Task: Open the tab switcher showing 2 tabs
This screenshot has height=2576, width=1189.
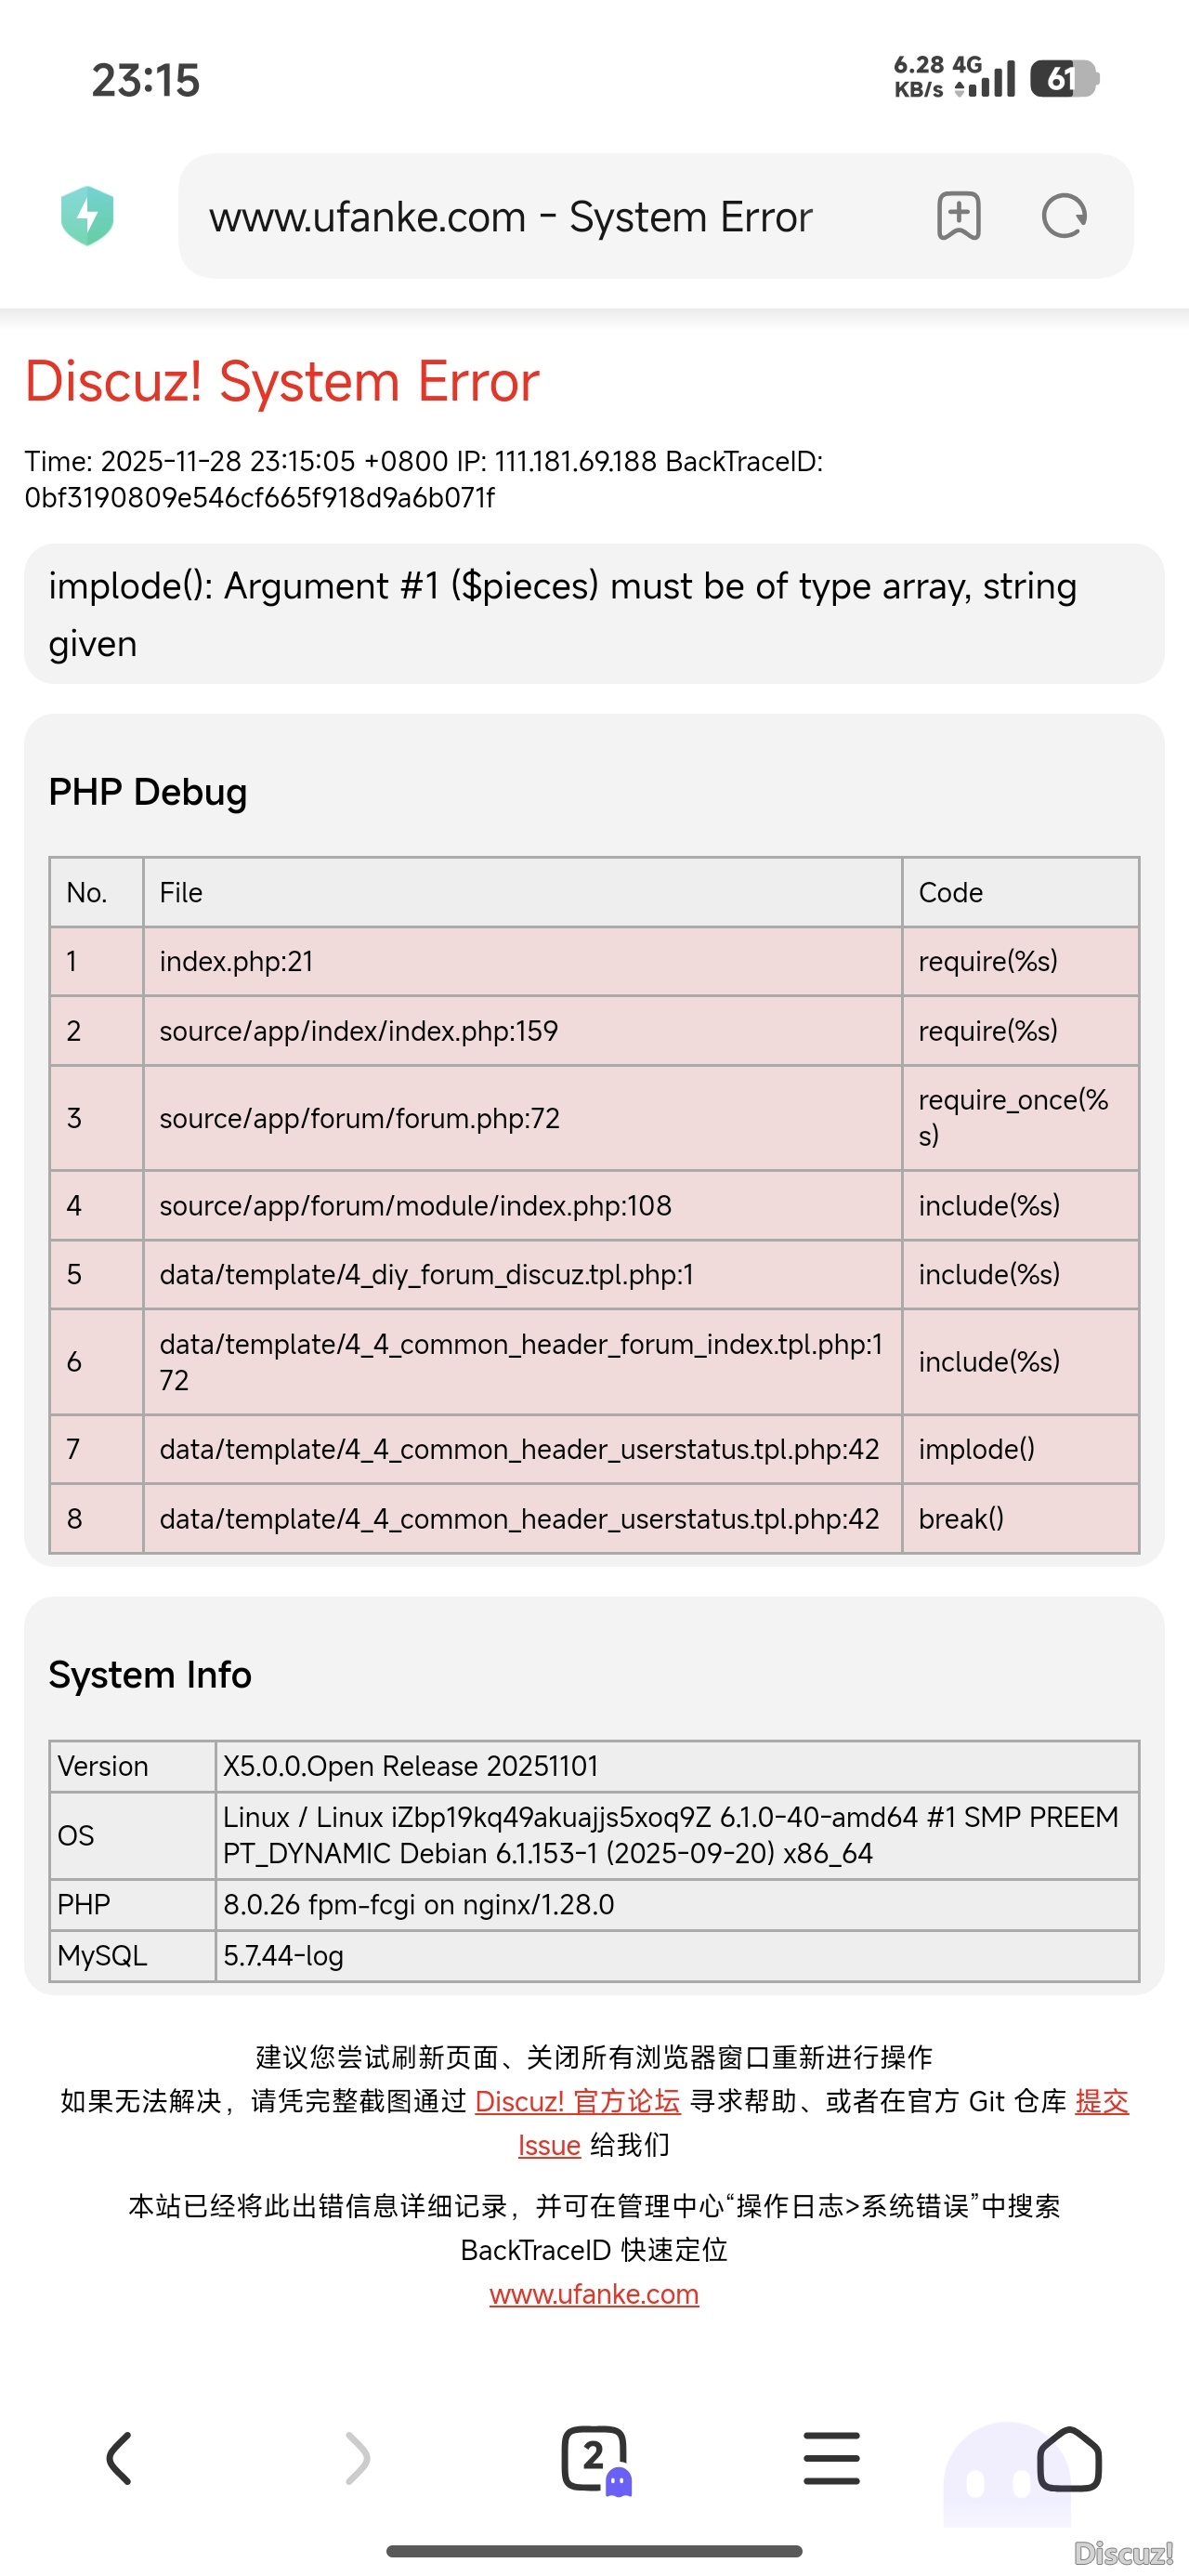Action: tap(595, 2458)
